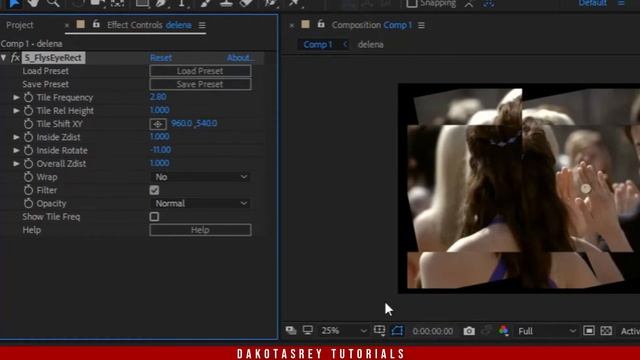Select the Clone Stamp tool

pos(226,3)
